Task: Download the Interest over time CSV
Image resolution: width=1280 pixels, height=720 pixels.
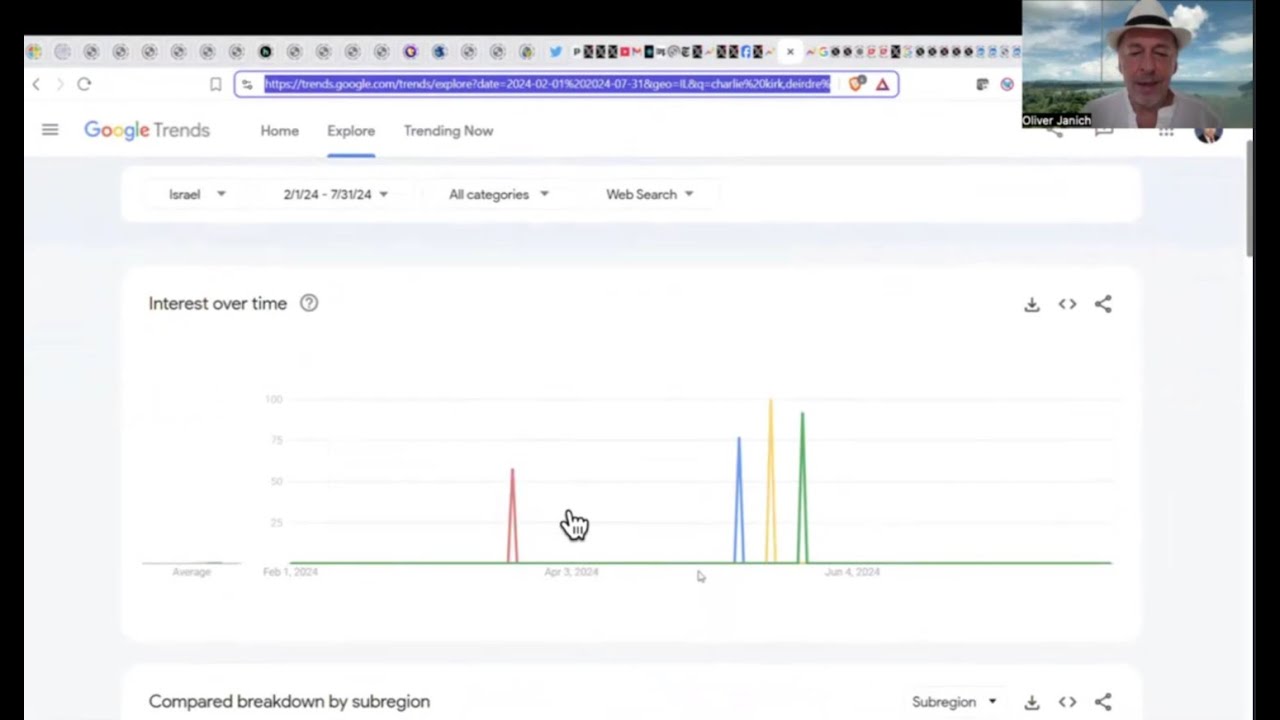Action: coord(1032,304)
